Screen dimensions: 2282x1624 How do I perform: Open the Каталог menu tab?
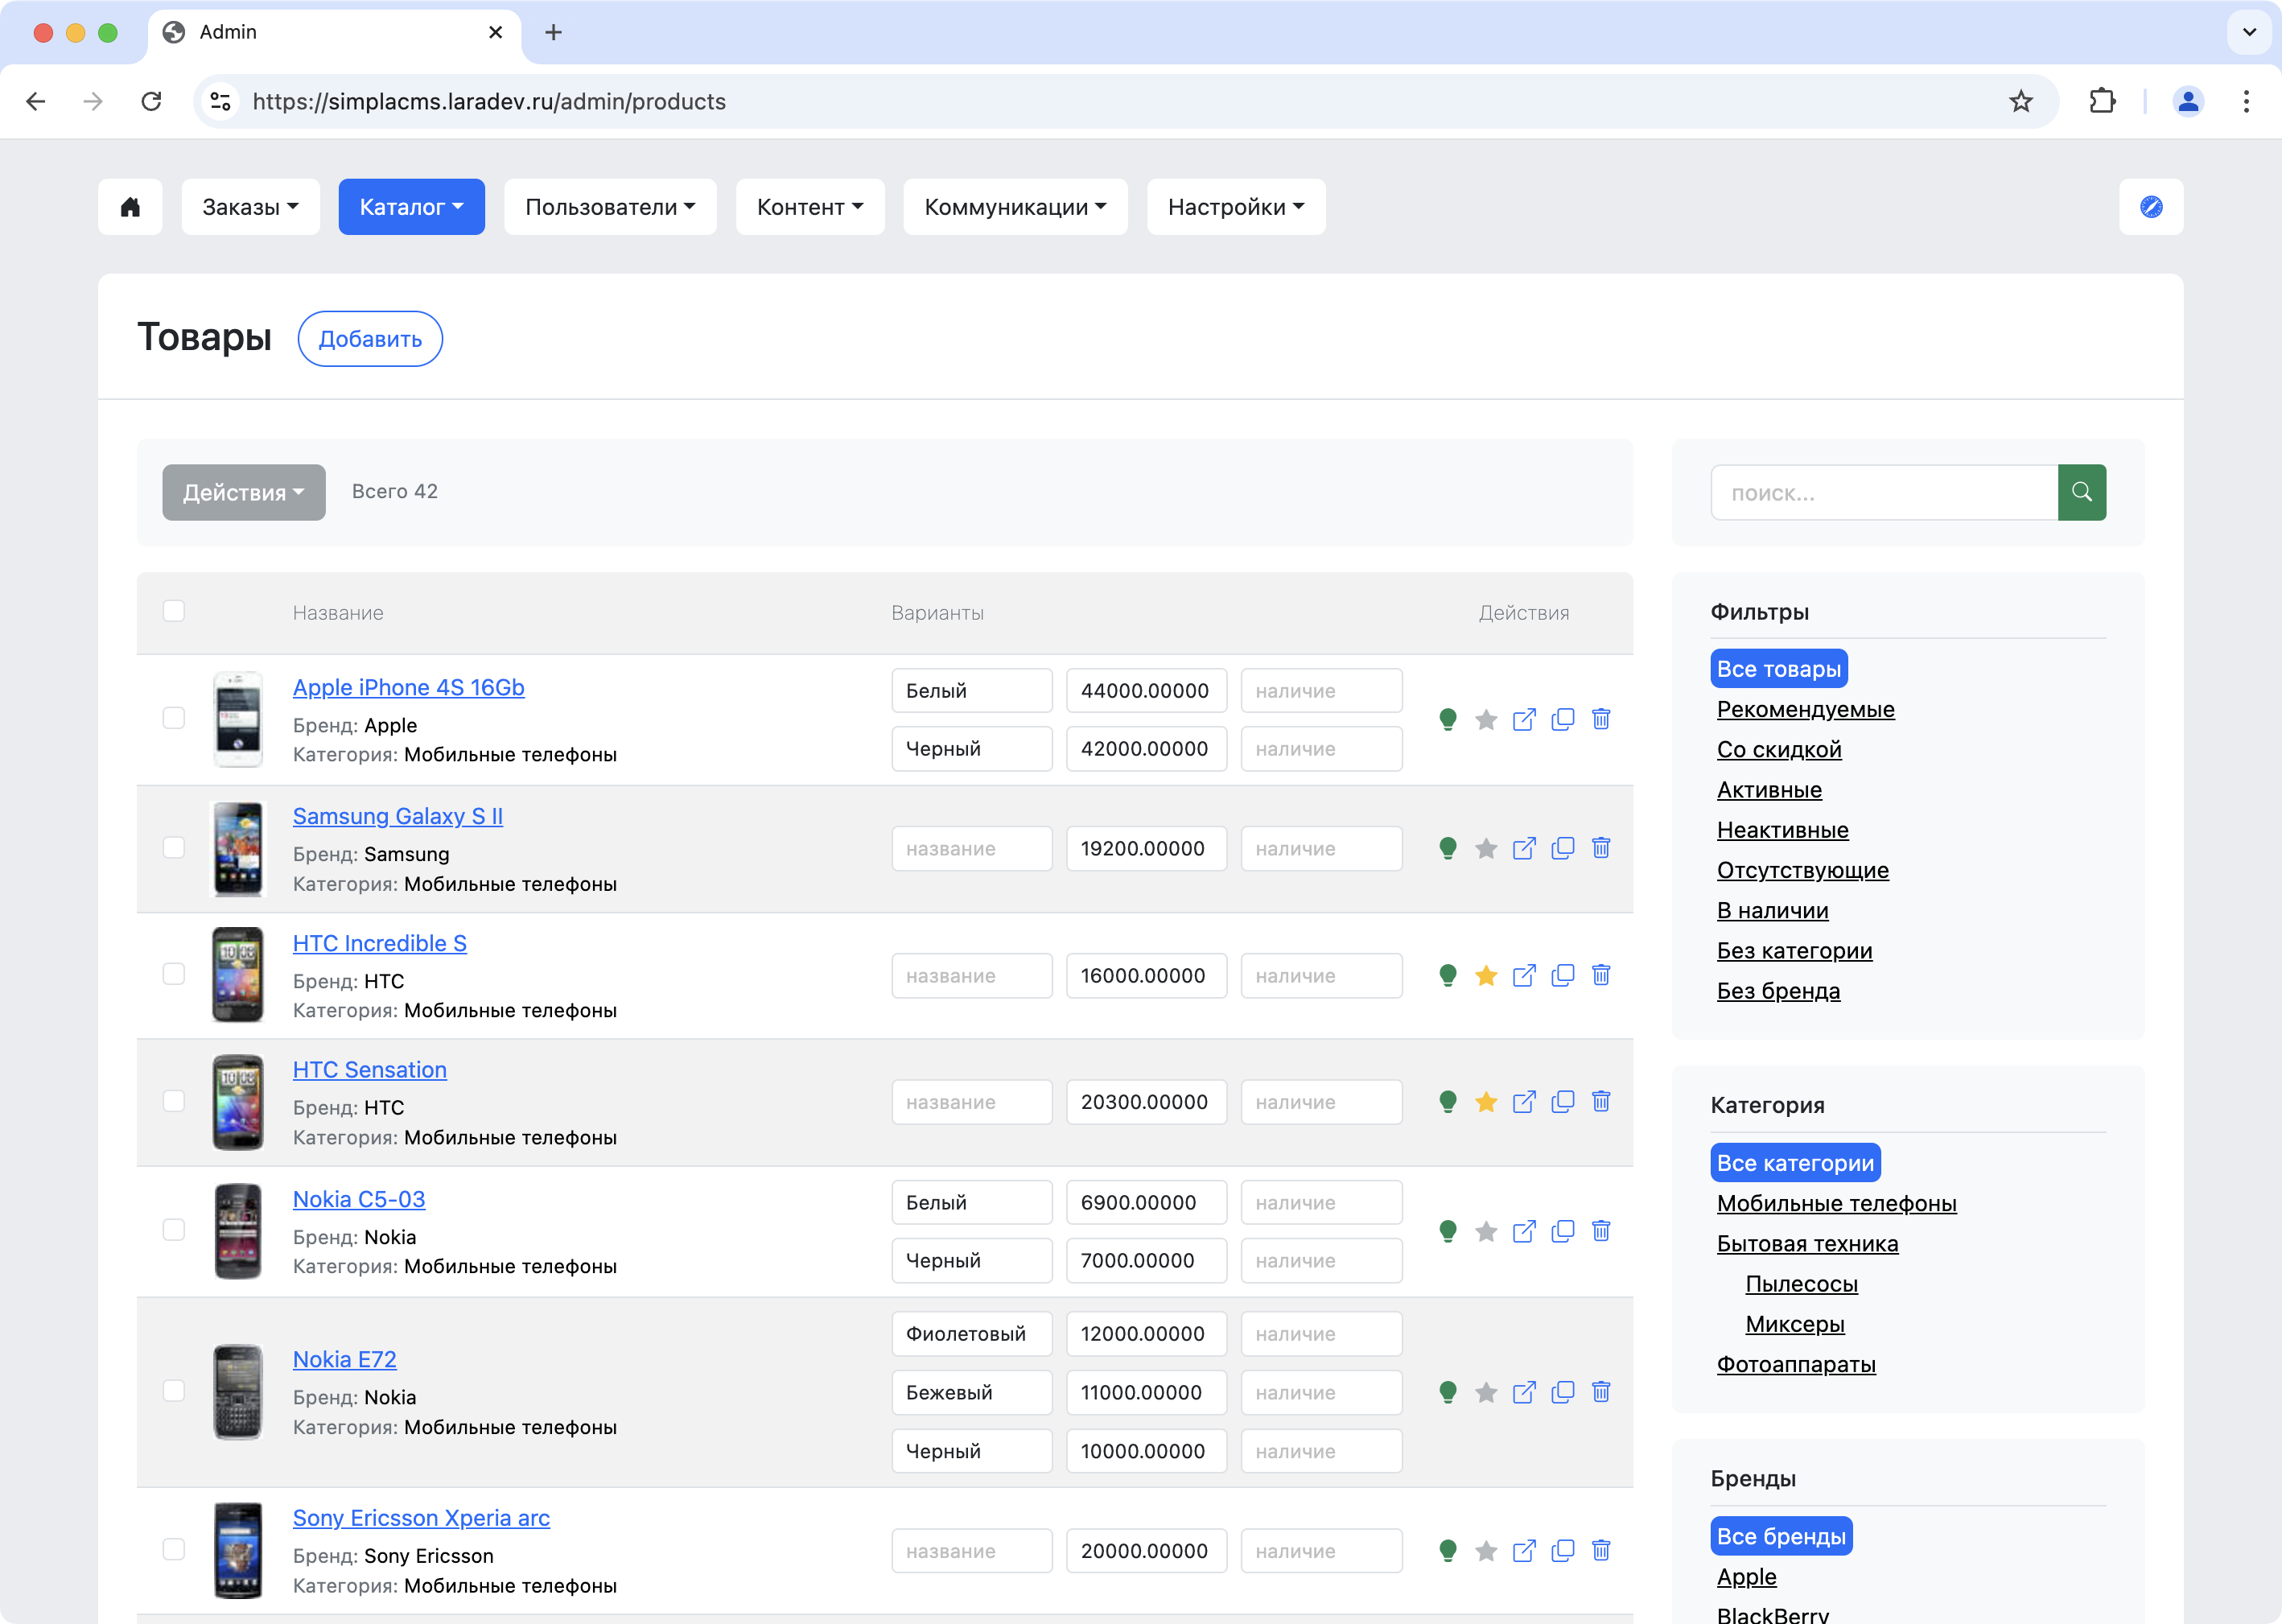[411, 207]
